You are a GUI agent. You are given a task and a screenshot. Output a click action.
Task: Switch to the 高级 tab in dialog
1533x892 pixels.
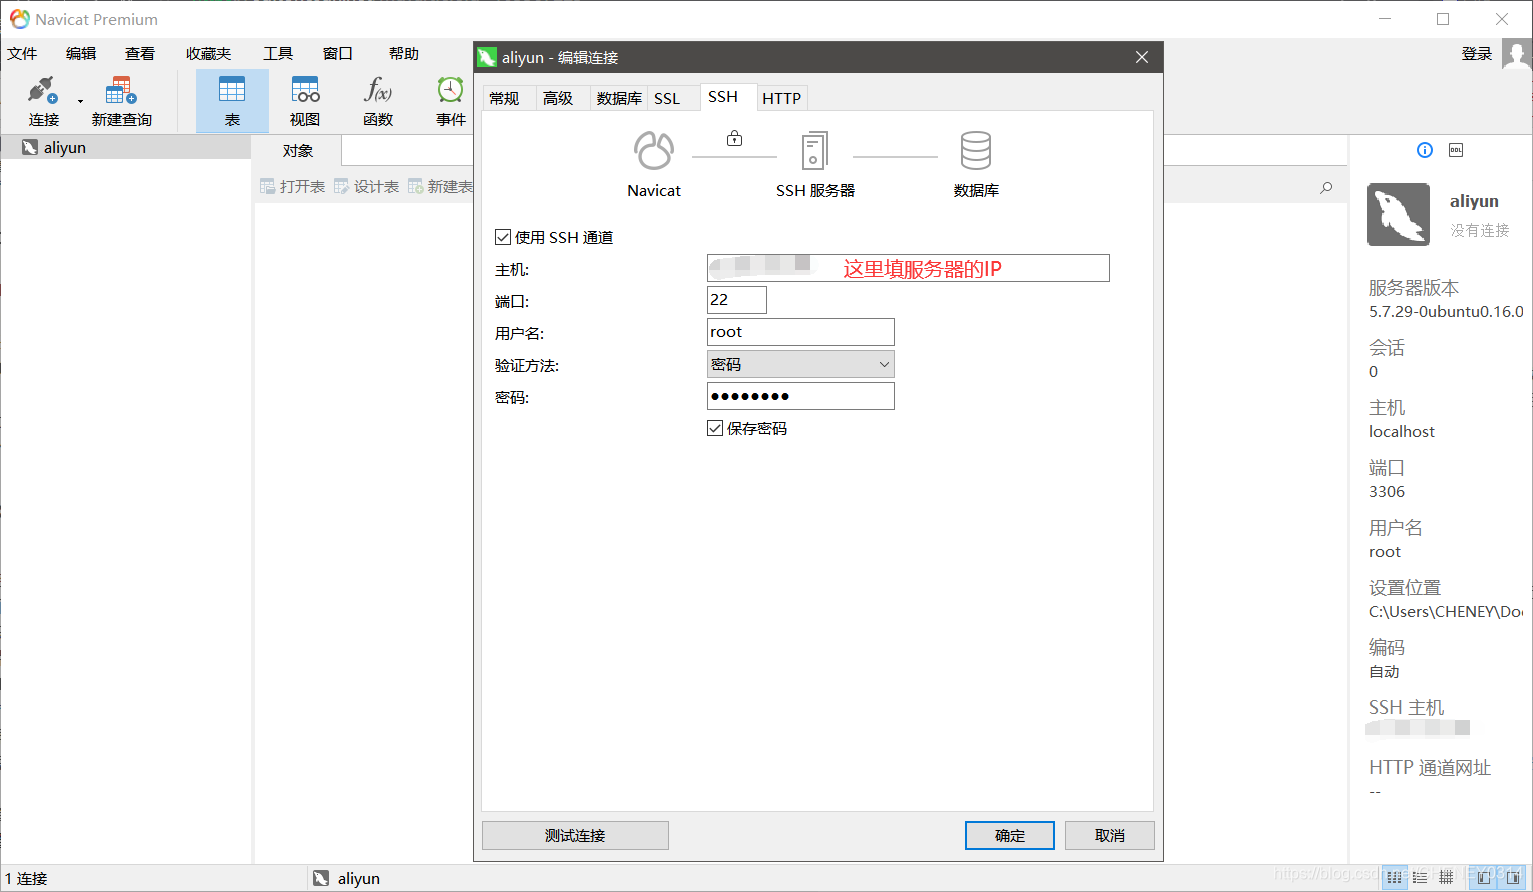tap(558, 98)
